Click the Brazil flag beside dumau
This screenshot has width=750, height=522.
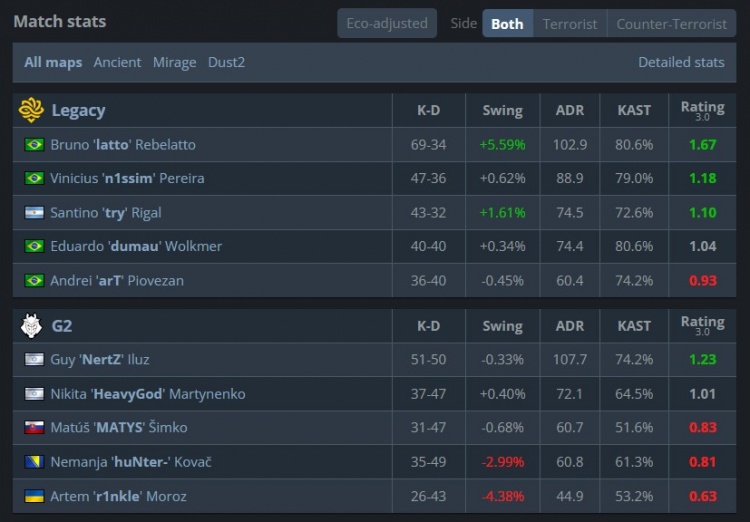(34, 246)
